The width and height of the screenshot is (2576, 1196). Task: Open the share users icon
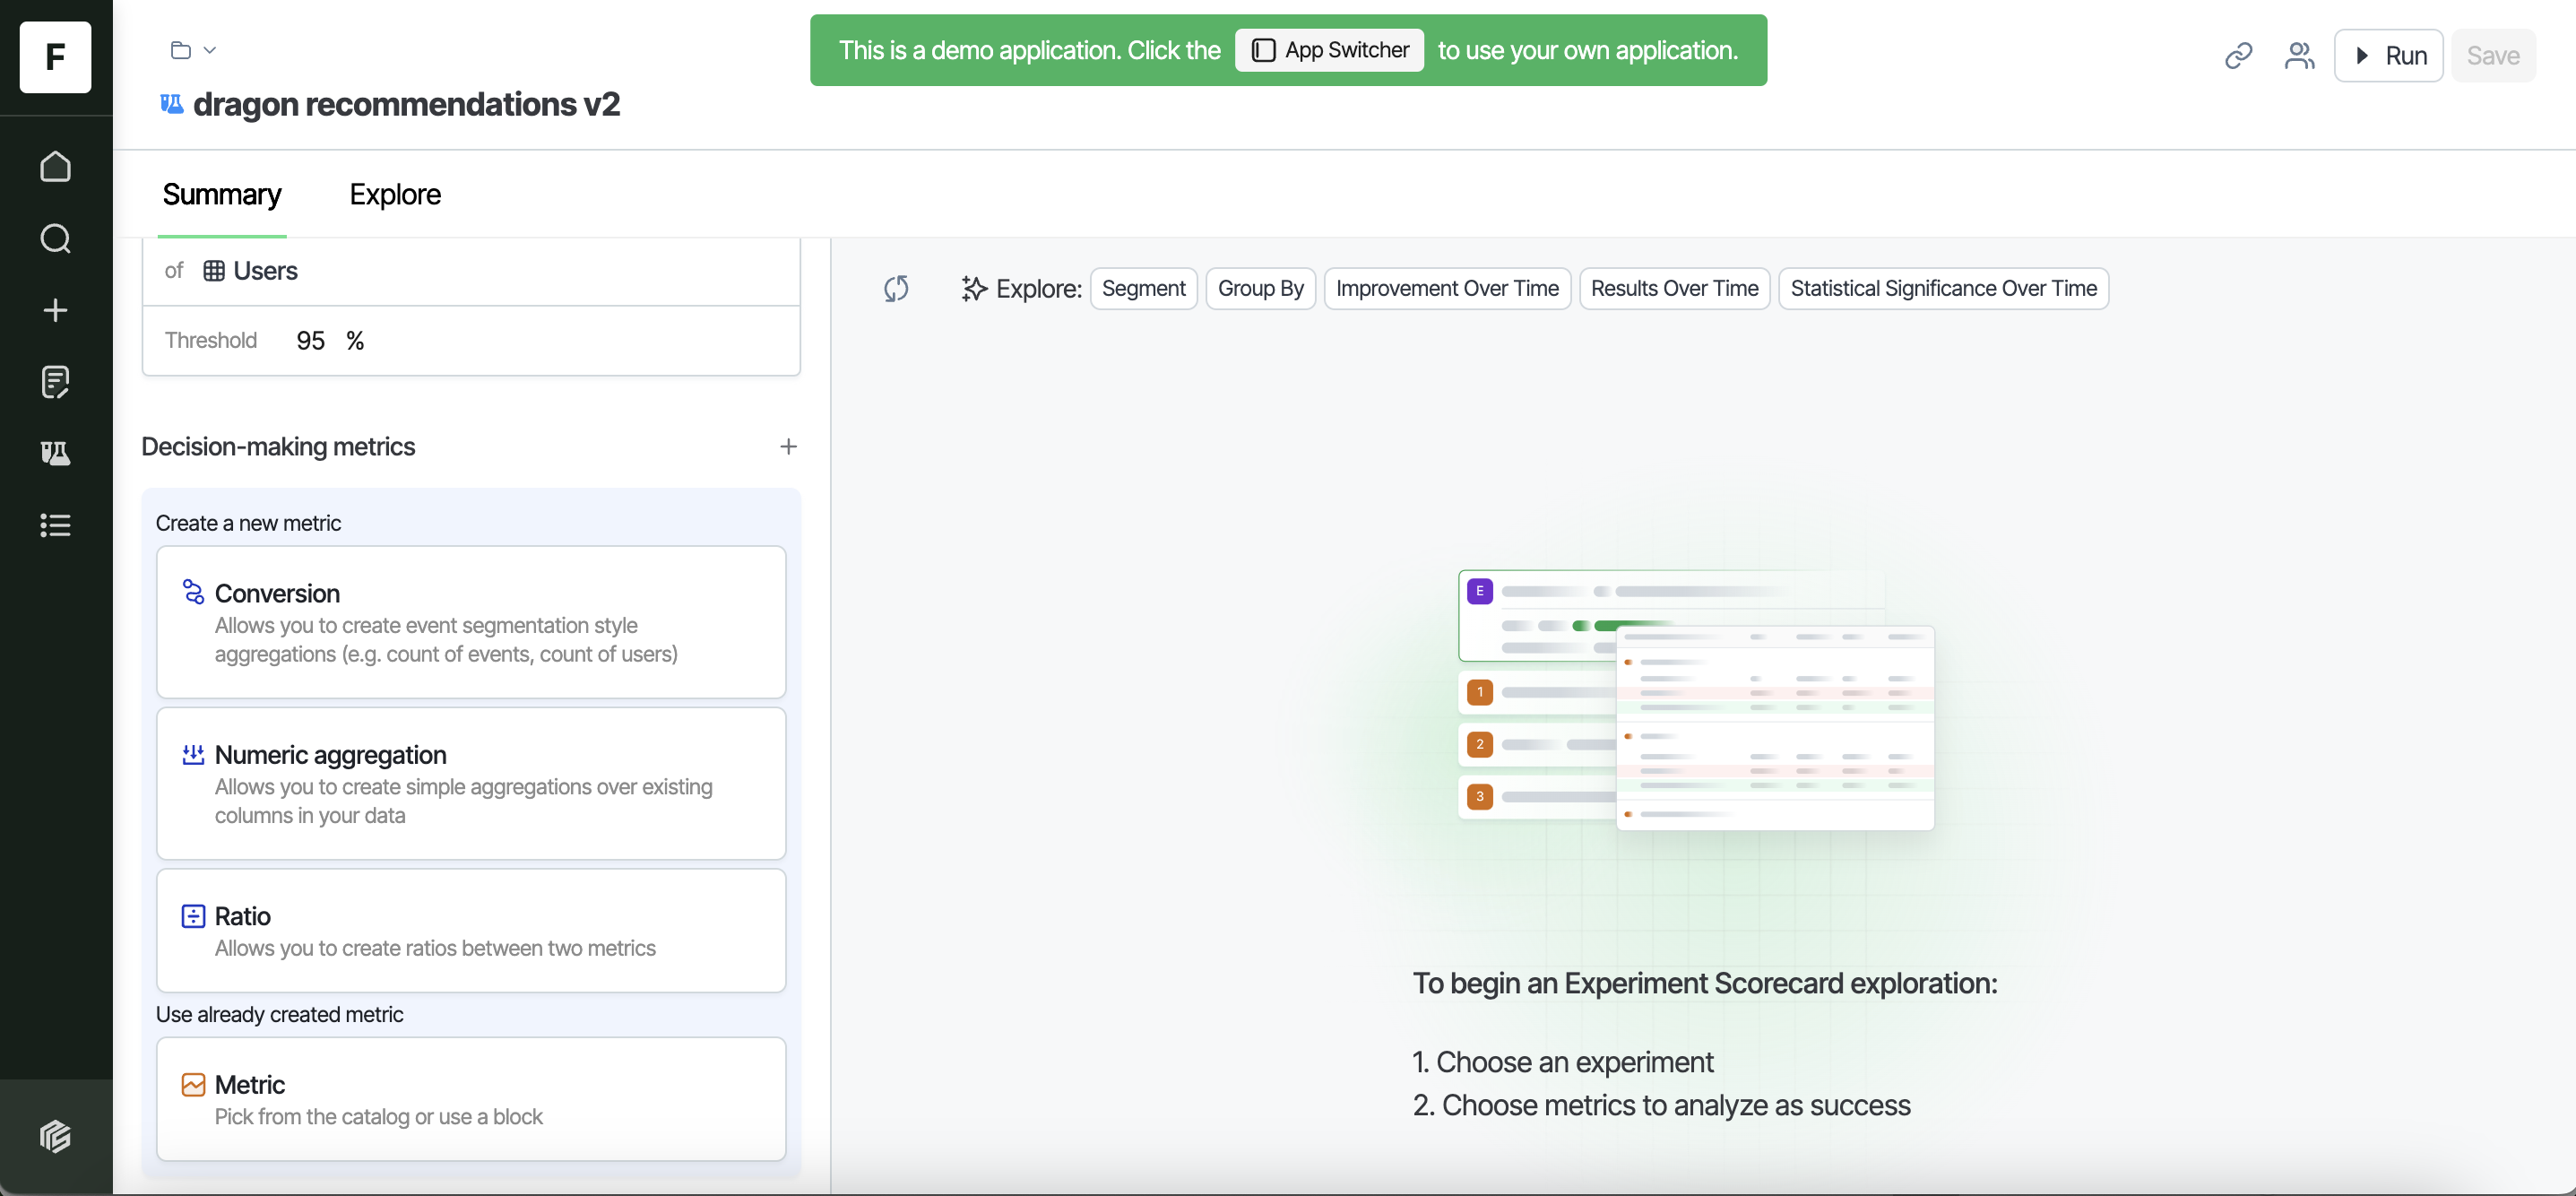(2299, 55)
